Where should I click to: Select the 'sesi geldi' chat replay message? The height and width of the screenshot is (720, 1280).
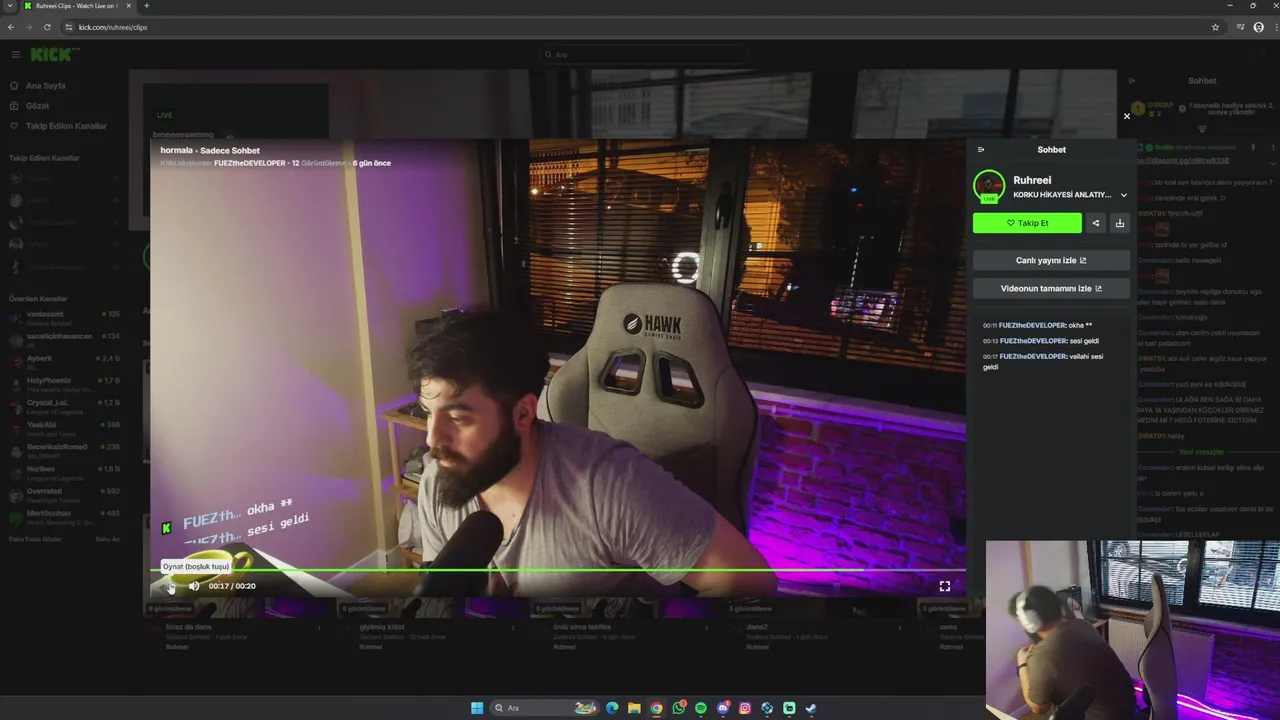(1040, 341)
